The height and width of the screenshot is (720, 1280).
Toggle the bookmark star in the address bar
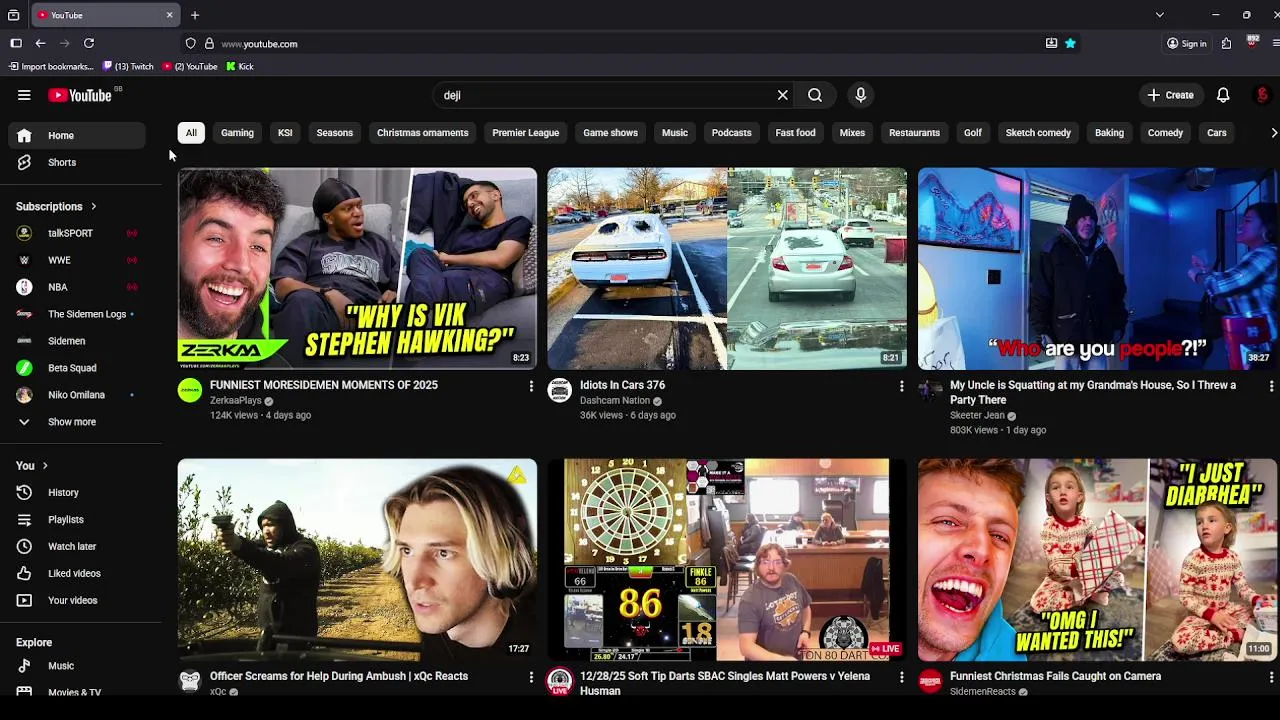(x=1070, y=43)
